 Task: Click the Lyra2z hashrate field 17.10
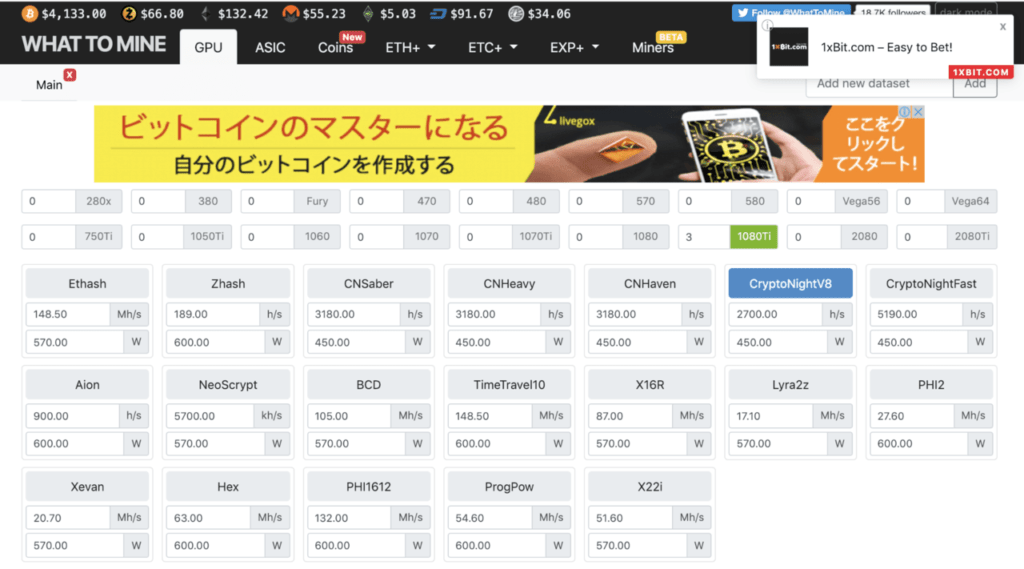click(771, 415)
